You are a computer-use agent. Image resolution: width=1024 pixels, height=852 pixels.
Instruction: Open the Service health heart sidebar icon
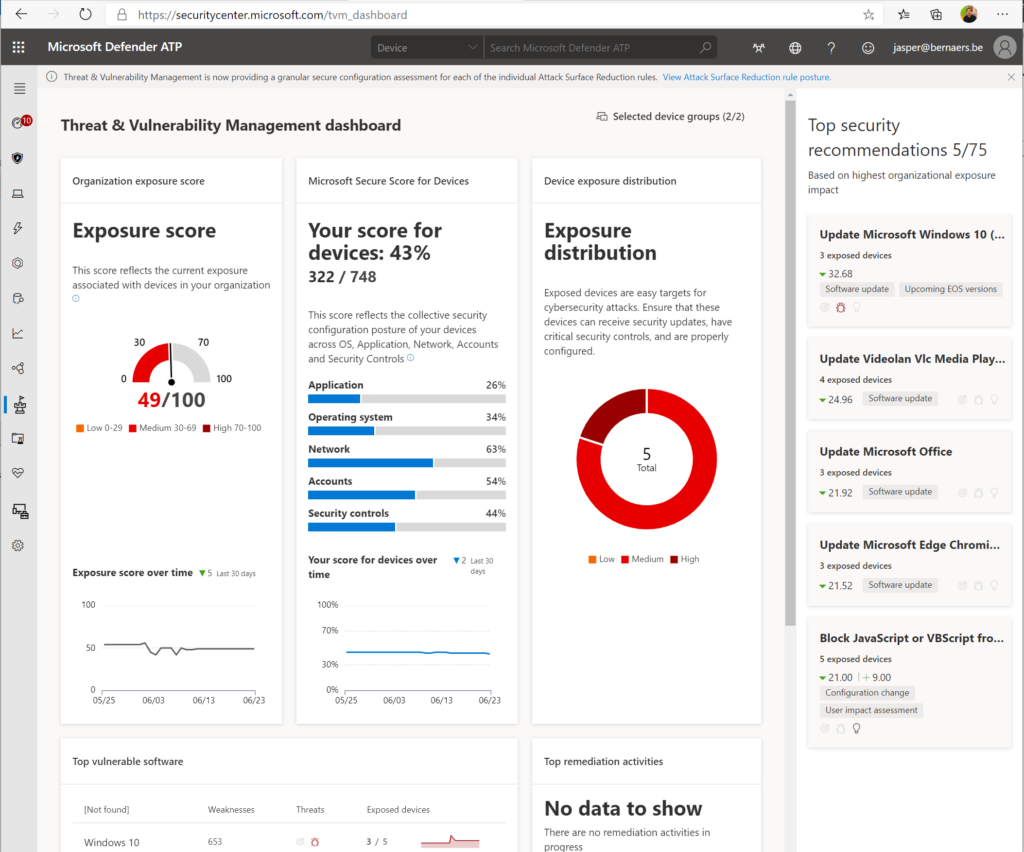[x=18, y=473]
